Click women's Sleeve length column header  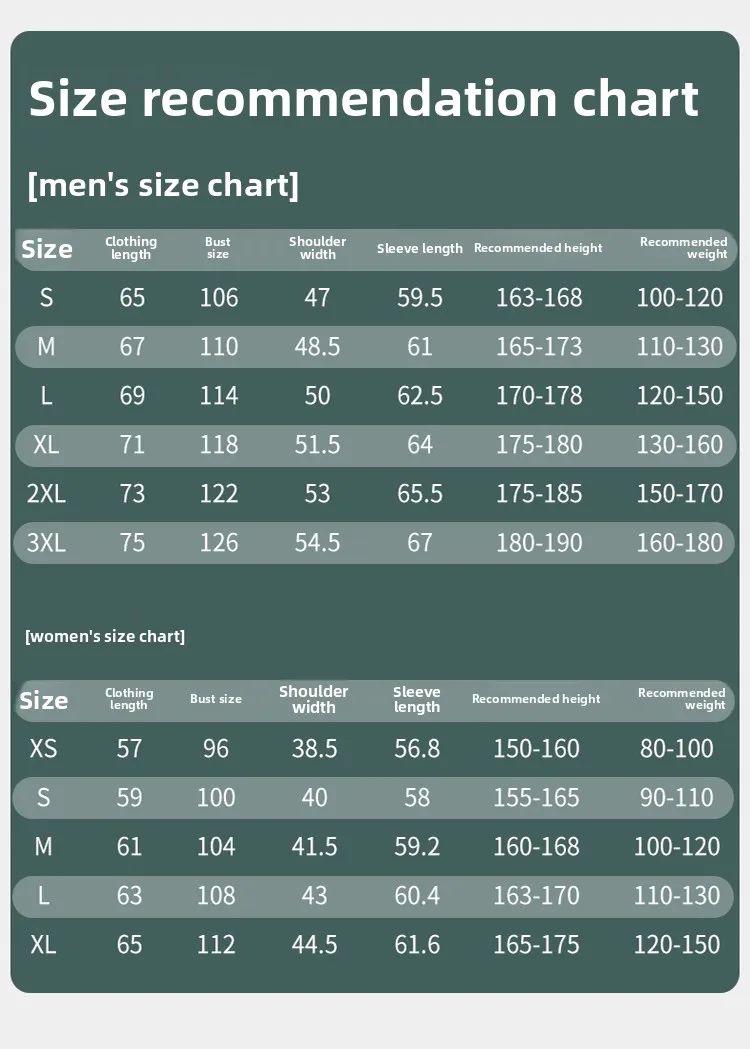(416, 699)
